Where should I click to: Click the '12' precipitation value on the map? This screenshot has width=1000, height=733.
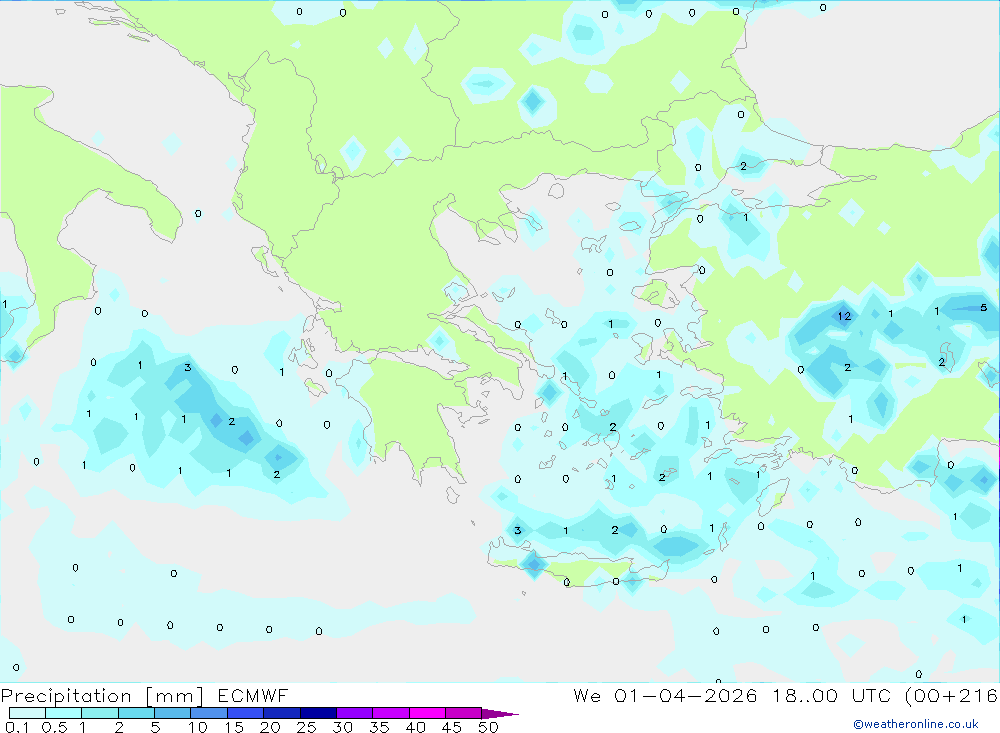pos(844,316)
